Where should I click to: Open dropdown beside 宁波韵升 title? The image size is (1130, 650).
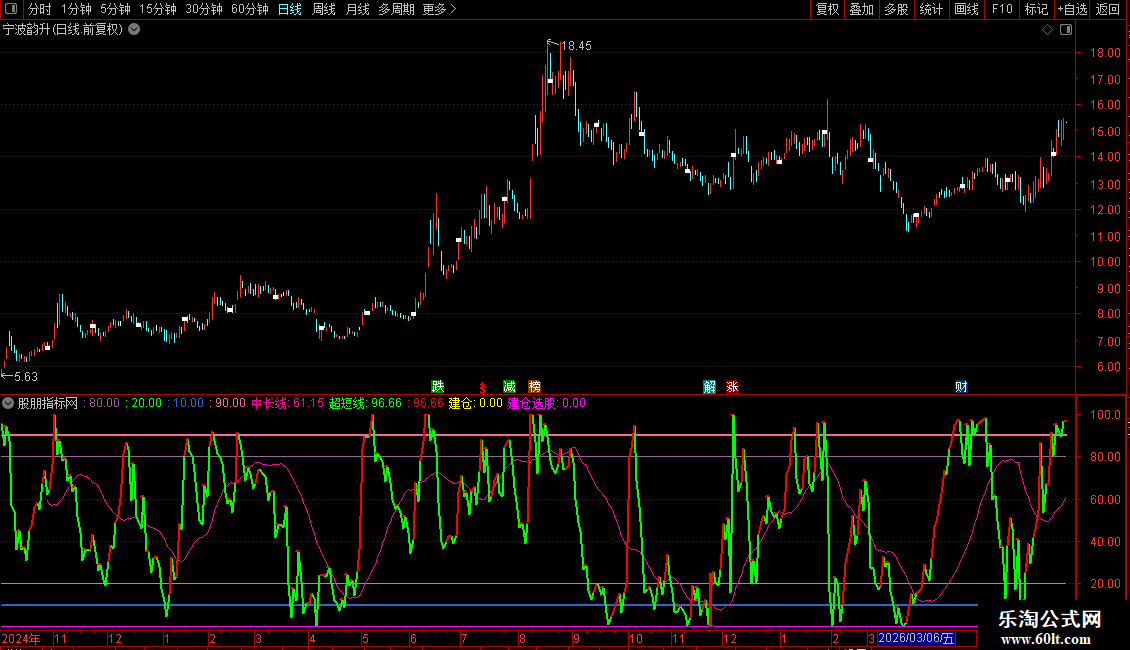pos(134,30)
